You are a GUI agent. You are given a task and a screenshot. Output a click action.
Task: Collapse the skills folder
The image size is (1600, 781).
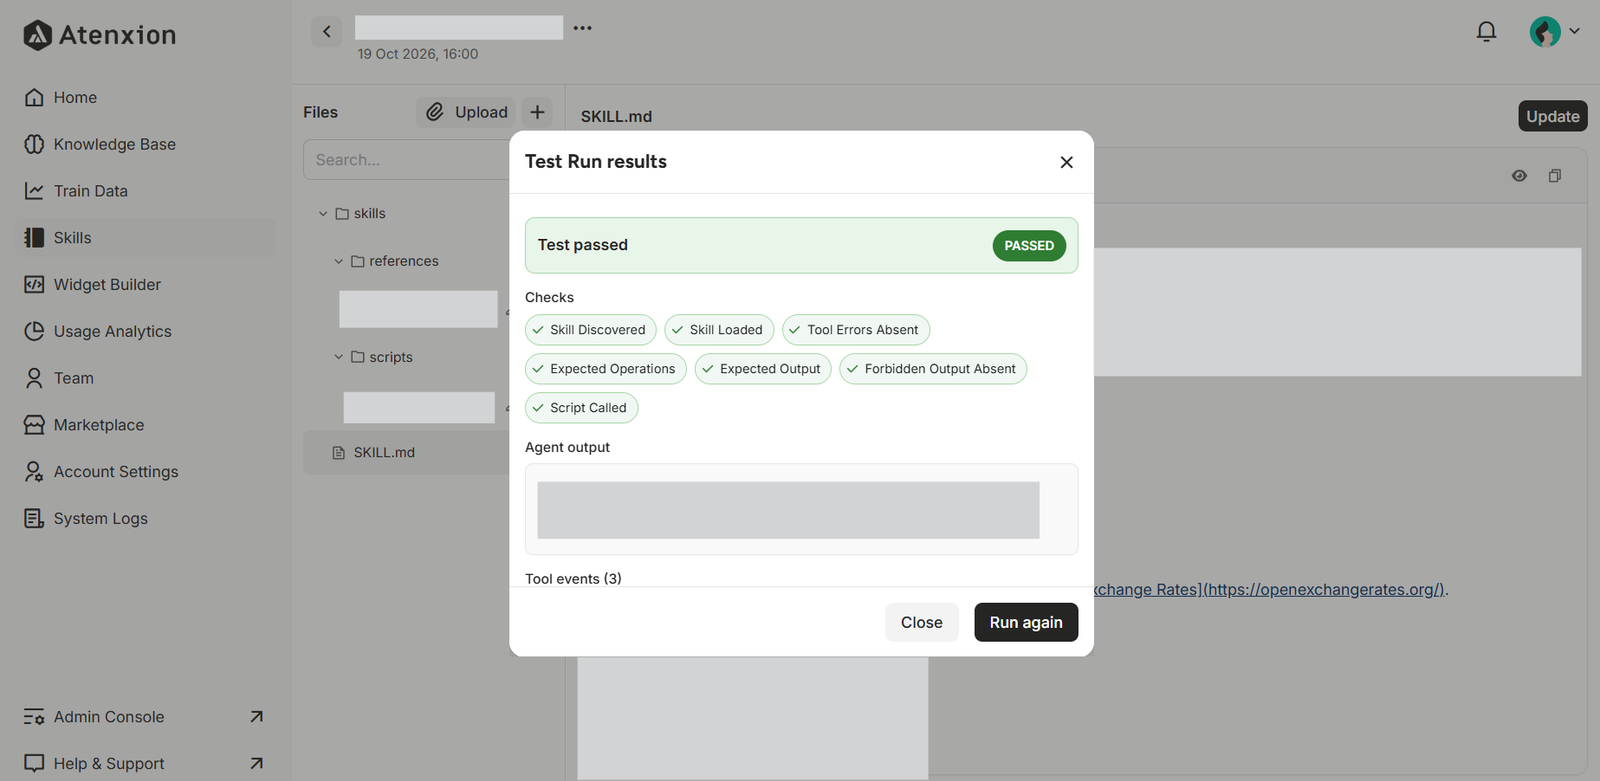323,214
